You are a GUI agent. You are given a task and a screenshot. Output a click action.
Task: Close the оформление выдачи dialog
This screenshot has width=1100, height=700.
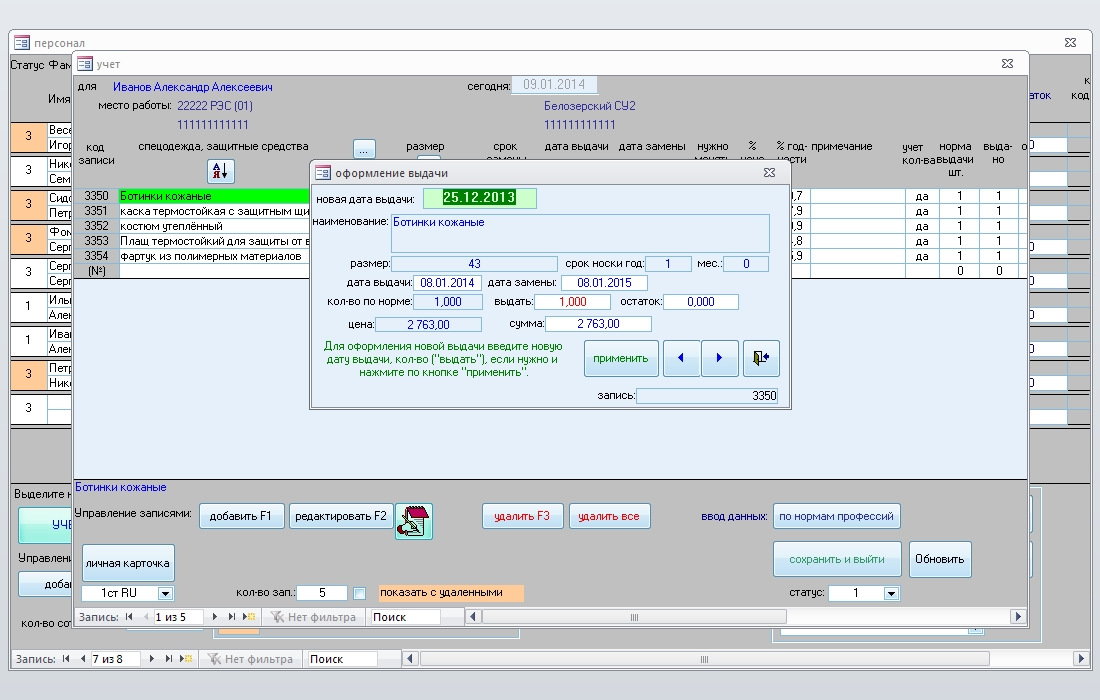(x=769, y=173)
